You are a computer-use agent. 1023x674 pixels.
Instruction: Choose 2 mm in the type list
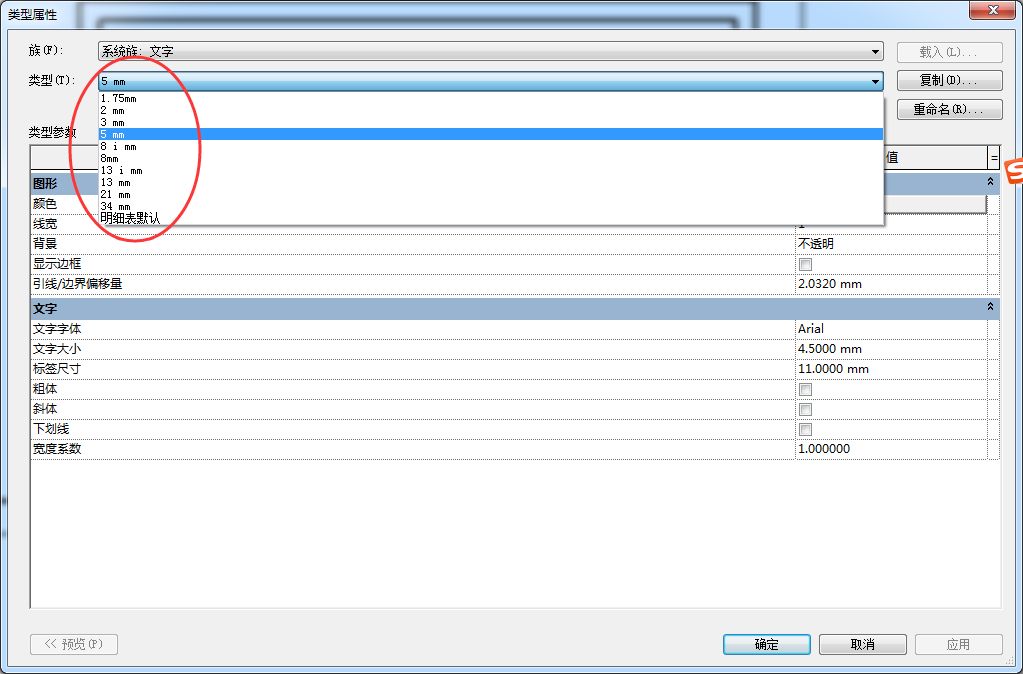coord(491,110)
